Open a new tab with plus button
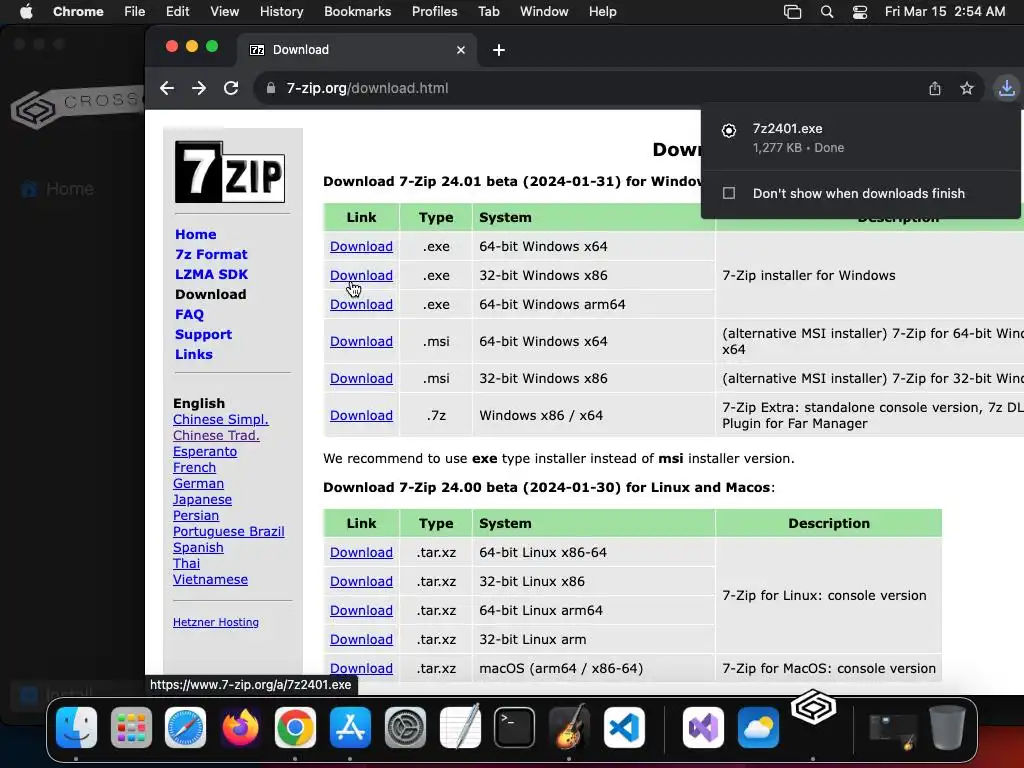This screenshot has height=768, width=1024. [x=499, y=50]
